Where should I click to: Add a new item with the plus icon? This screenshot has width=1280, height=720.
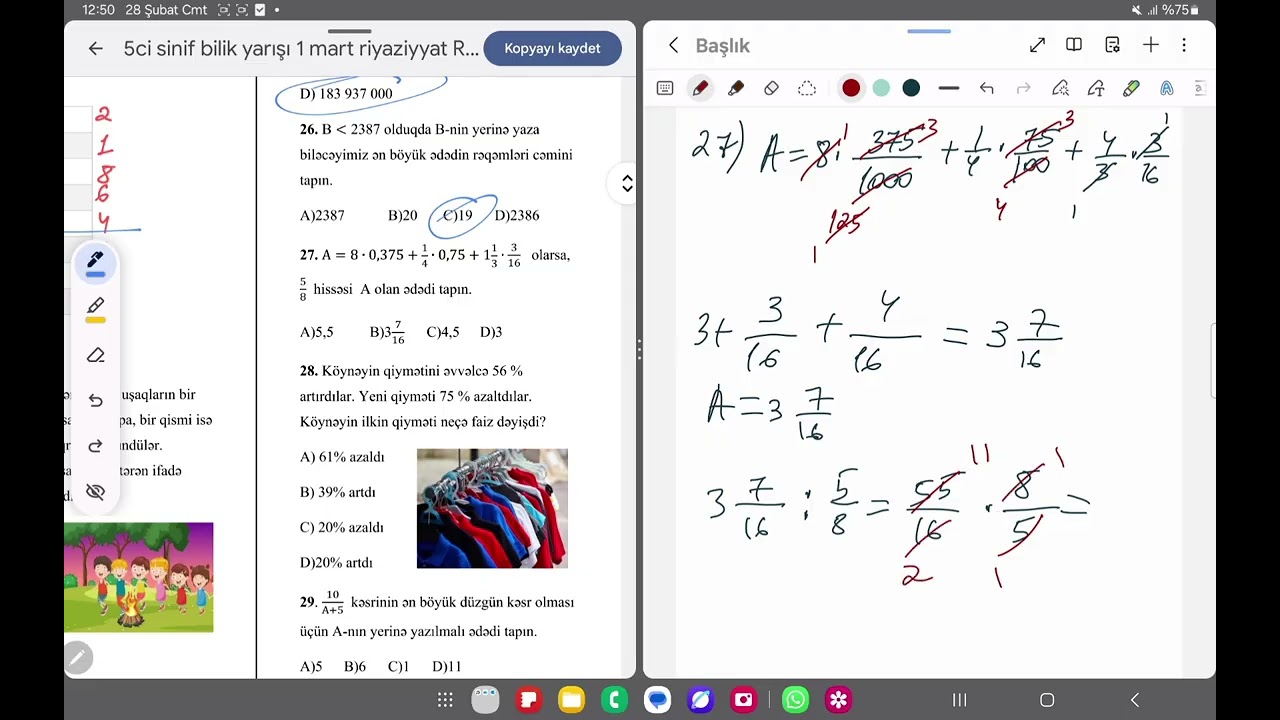1151,45
